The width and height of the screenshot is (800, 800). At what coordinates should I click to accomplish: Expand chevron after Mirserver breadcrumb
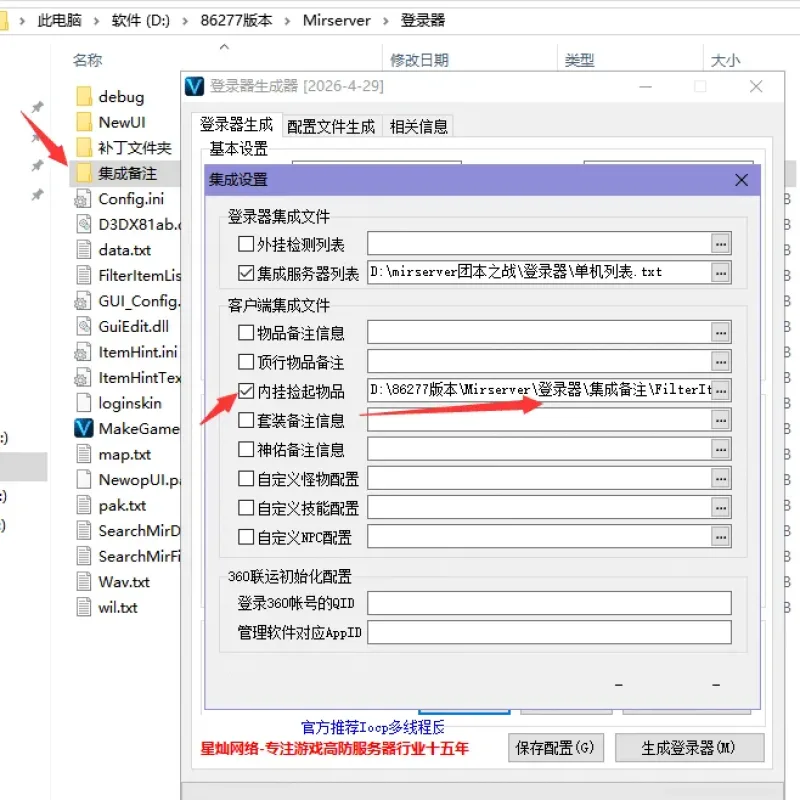coord(386,21)
